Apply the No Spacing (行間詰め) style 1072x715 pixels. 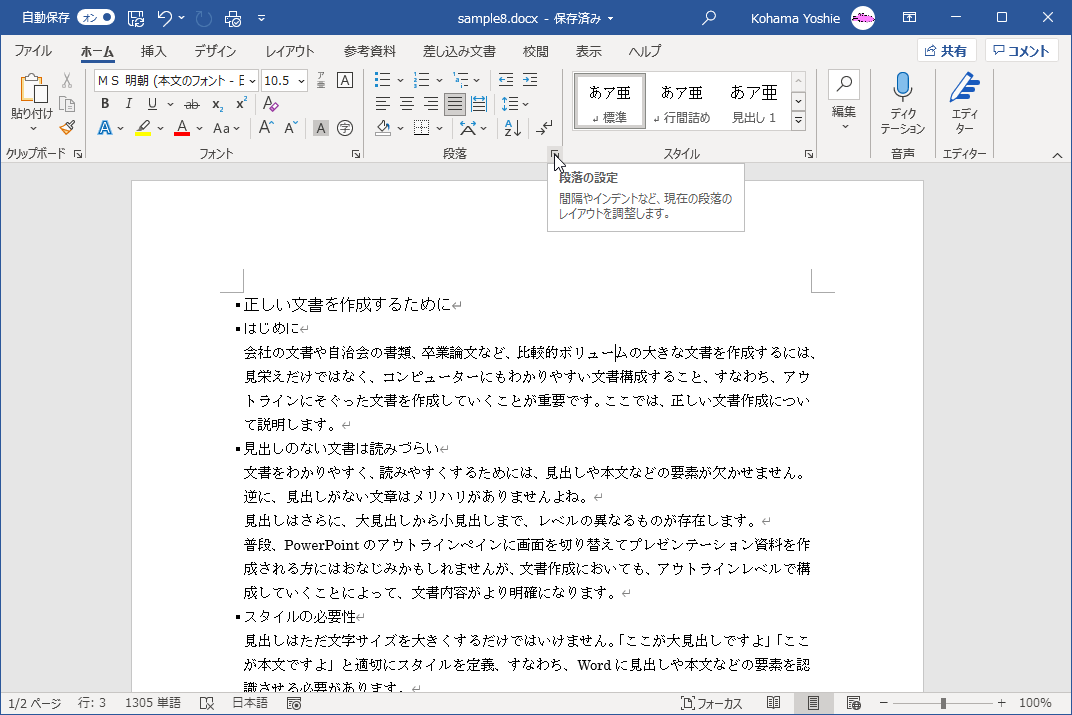[682, 101]
